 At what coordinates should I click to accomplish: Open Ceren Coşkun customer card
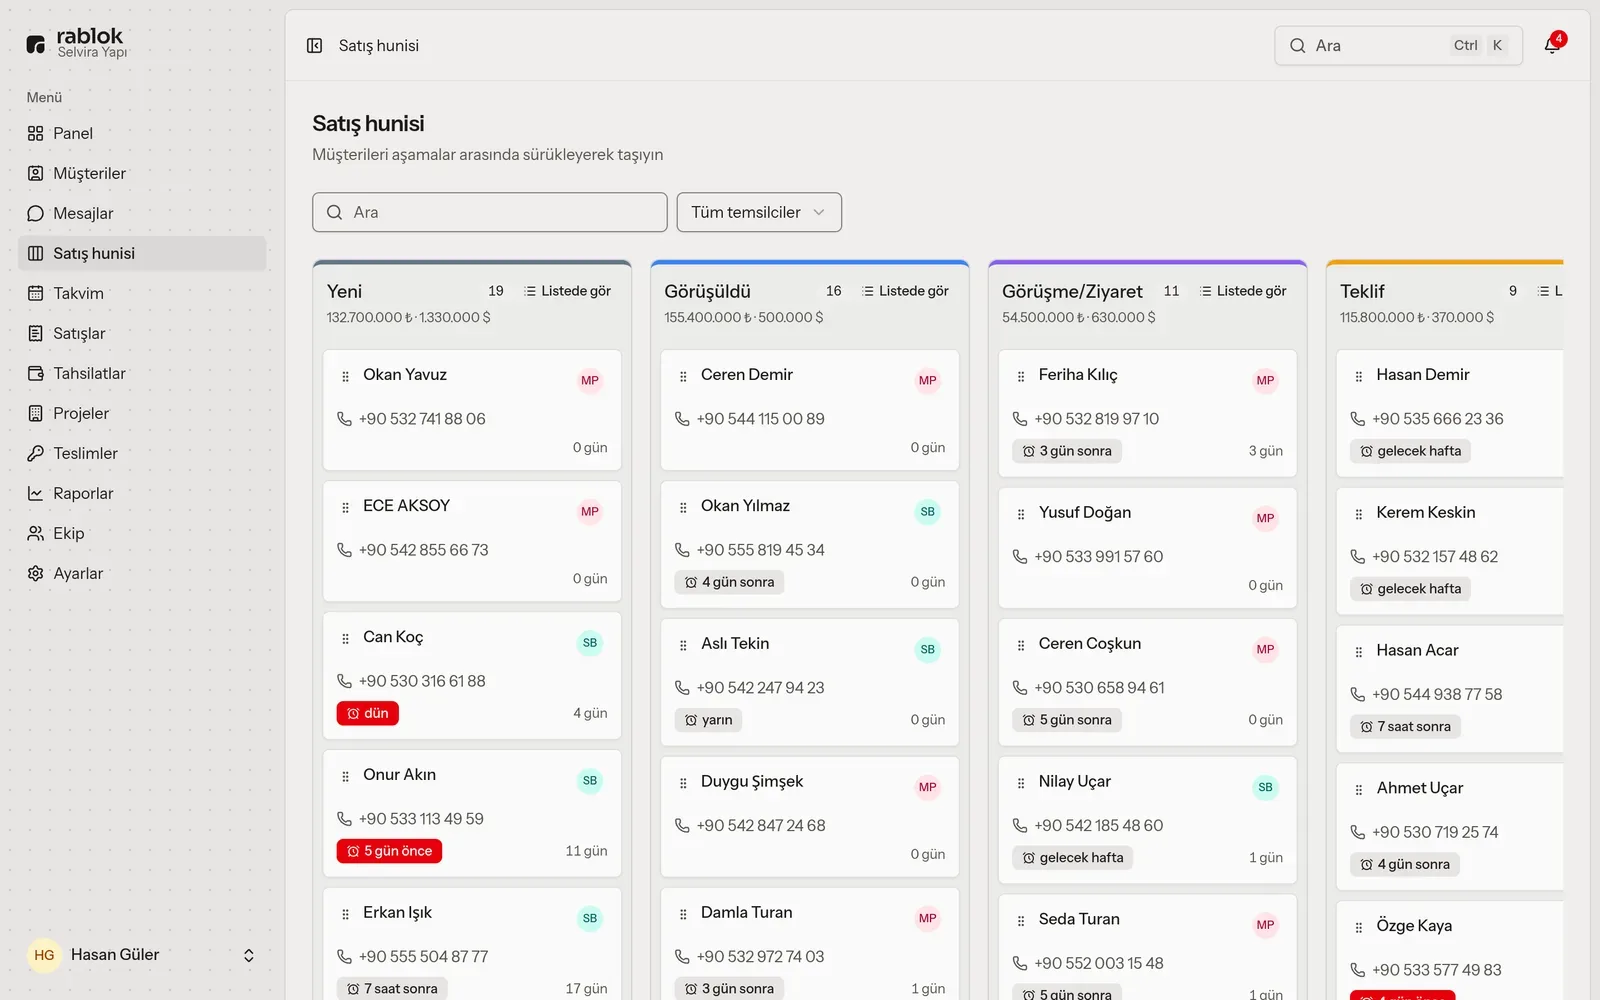click(1148, 682)
